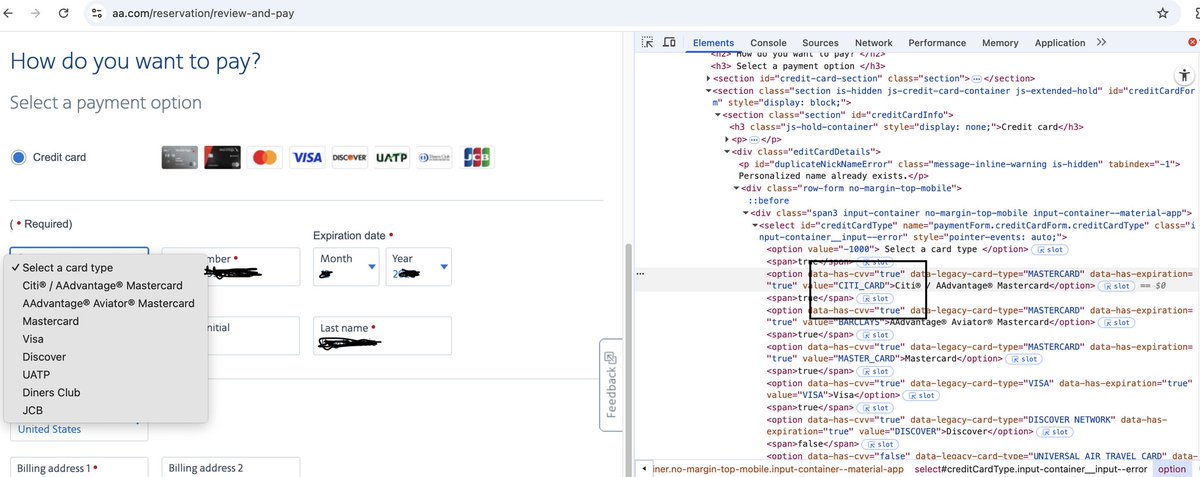Choose Mastercard from card type list
The image size is (1200, 477).
[106, 321]
